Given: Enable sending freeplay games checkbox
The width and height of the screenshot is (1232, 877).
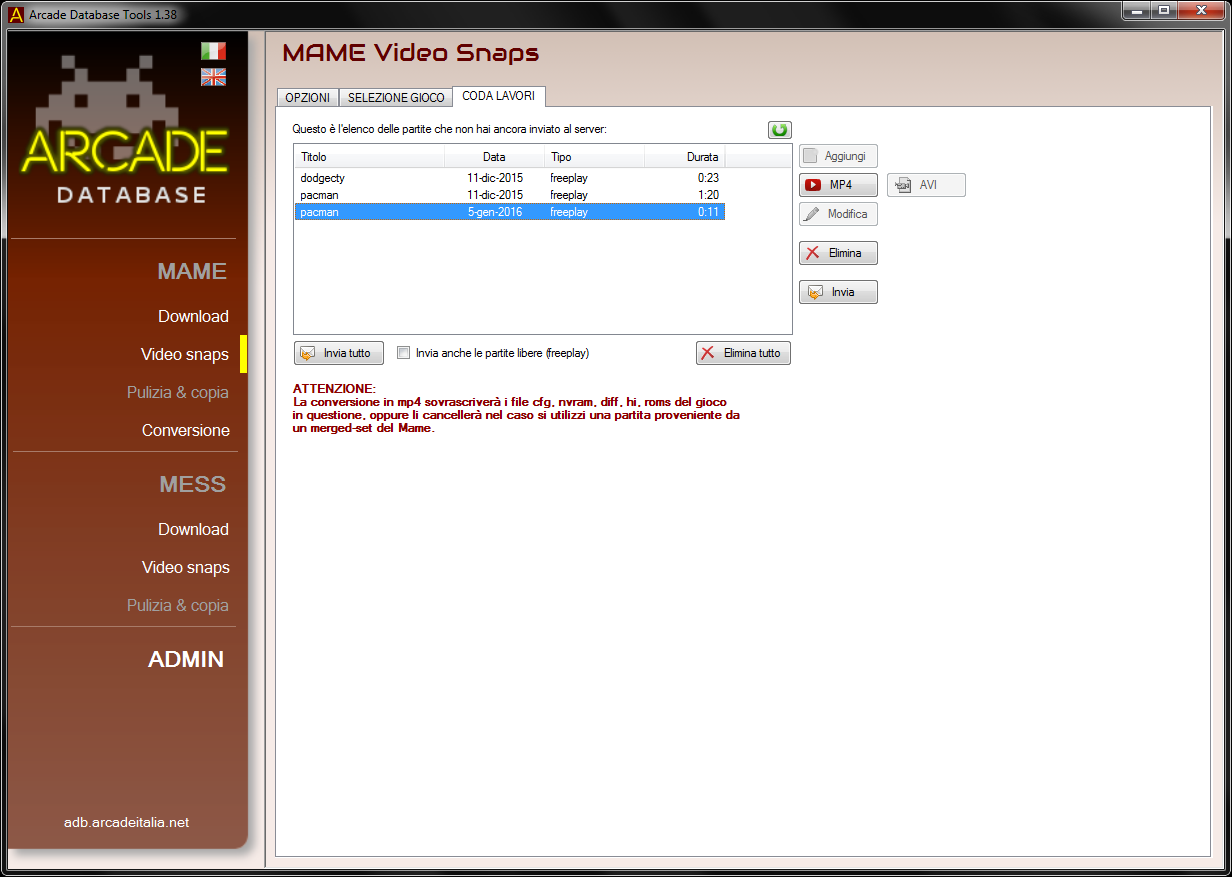Looking at the screenshot, I should [404, 353].
